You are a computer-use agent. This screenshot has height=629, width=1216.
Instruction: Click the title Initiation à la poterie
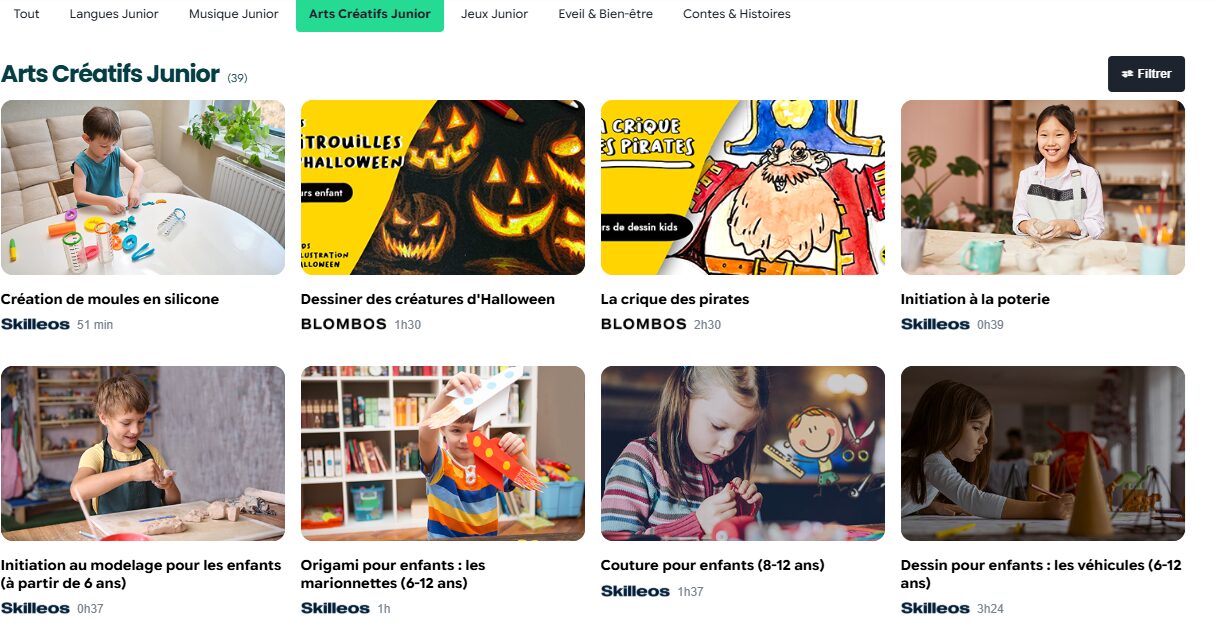(x=975, y=299)
